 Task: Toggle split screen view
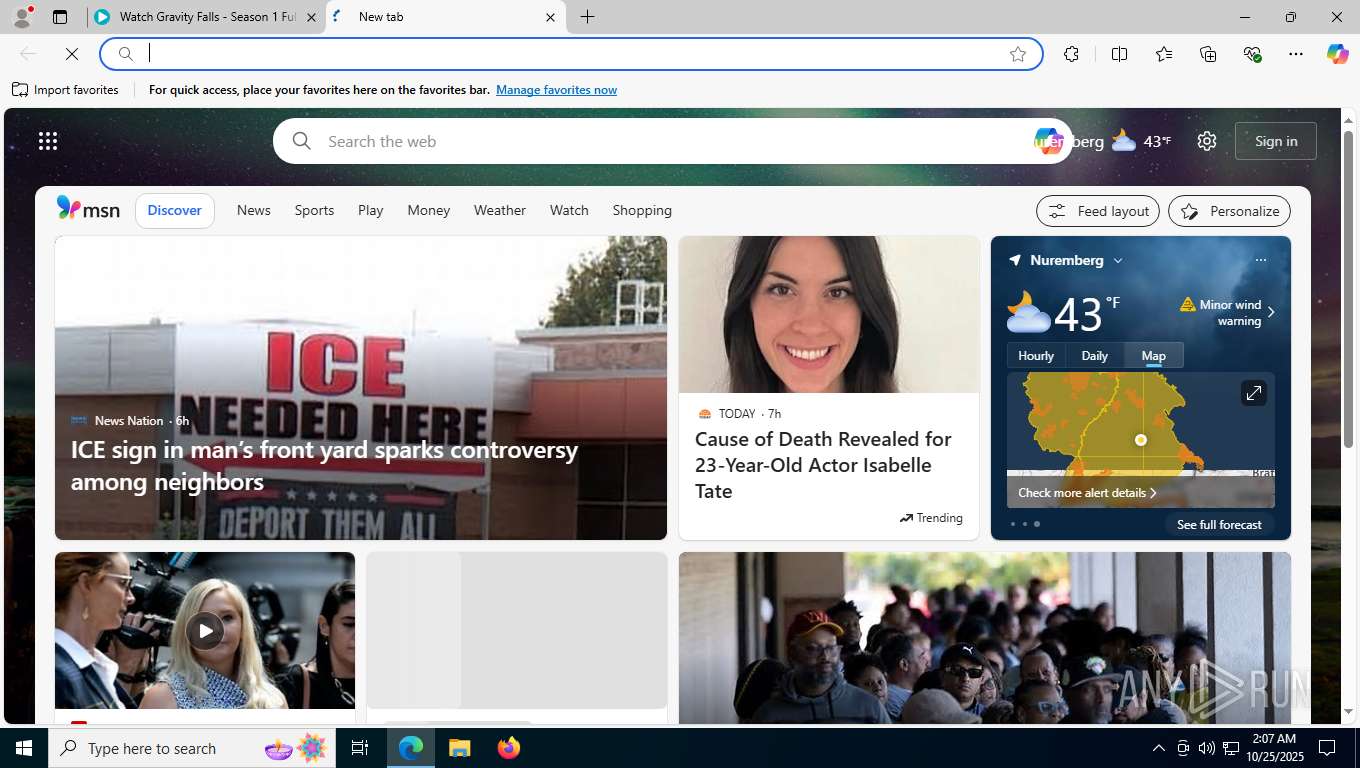coord(1119,54)
